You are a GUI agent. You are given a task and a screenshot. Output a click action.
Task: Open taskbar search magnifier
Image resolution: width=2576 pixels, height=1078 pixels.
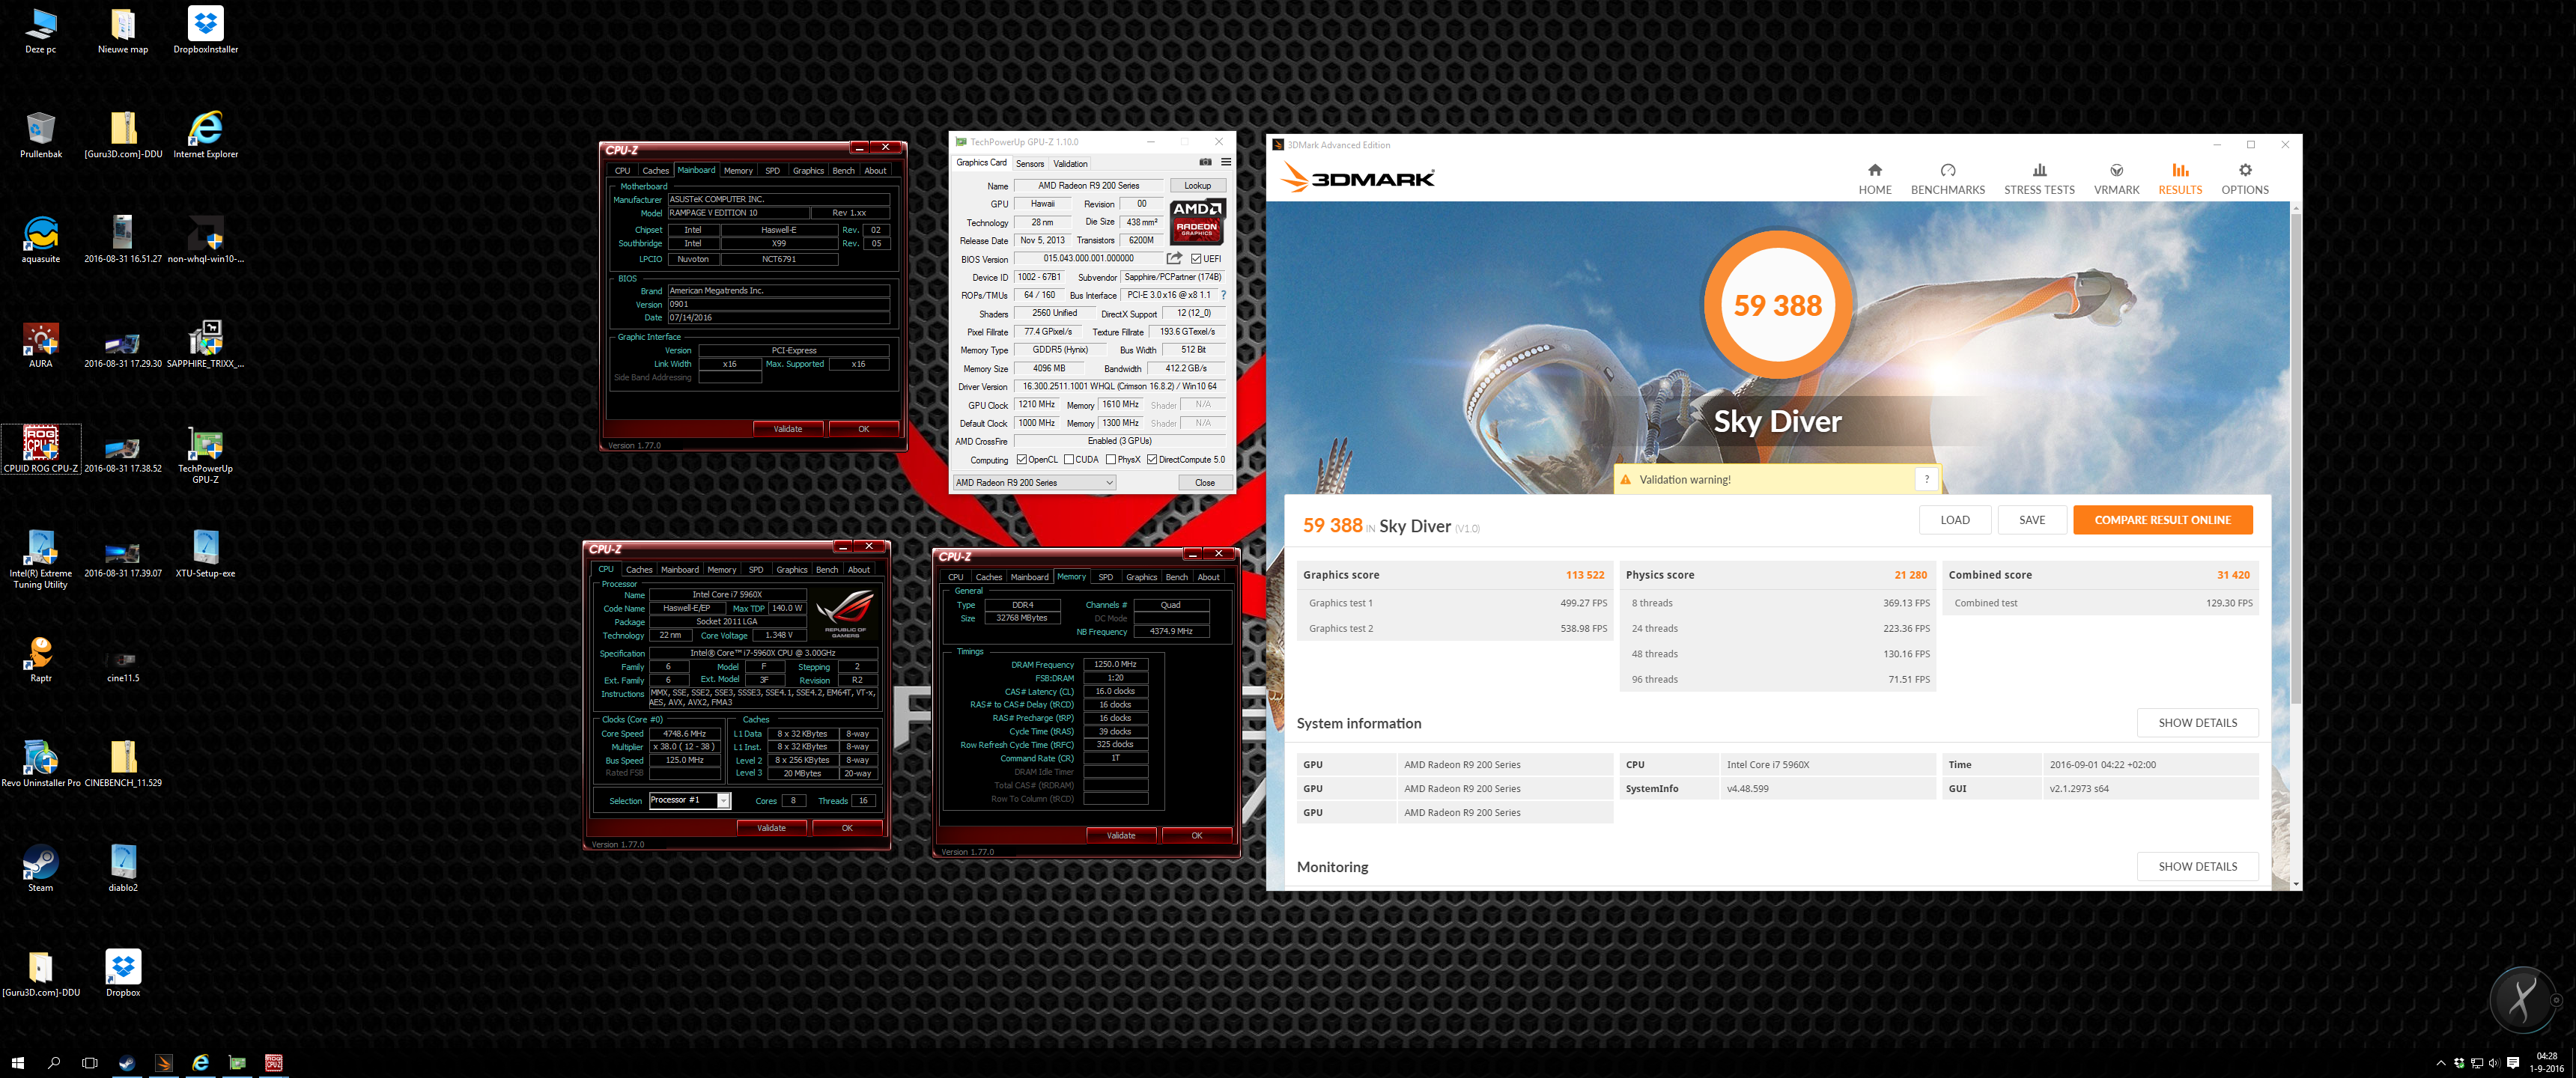click(54, 1062)
